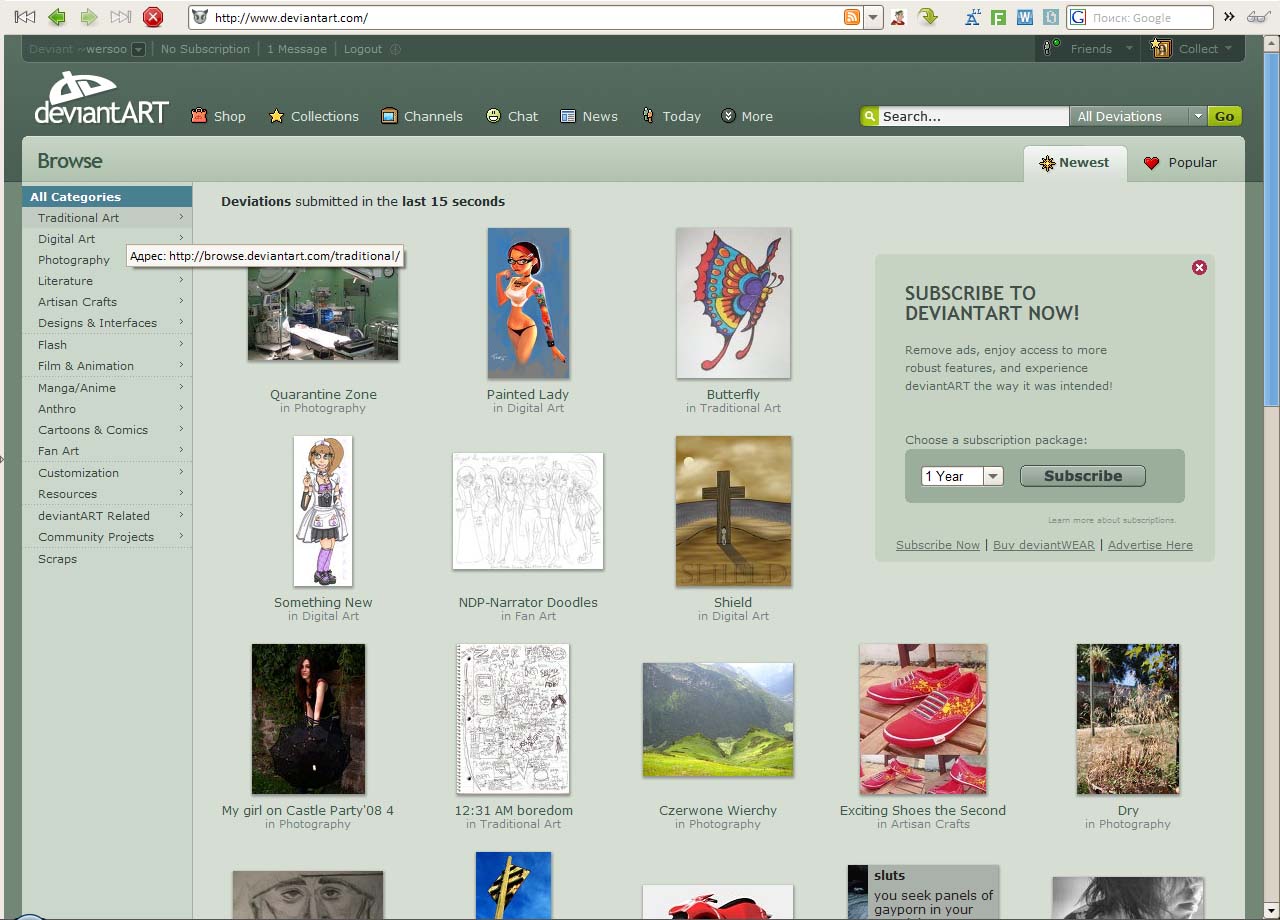This screenshot has width=1280, height=920.
Task: Open Collections with the star icon
Action: tap(313, 116)
